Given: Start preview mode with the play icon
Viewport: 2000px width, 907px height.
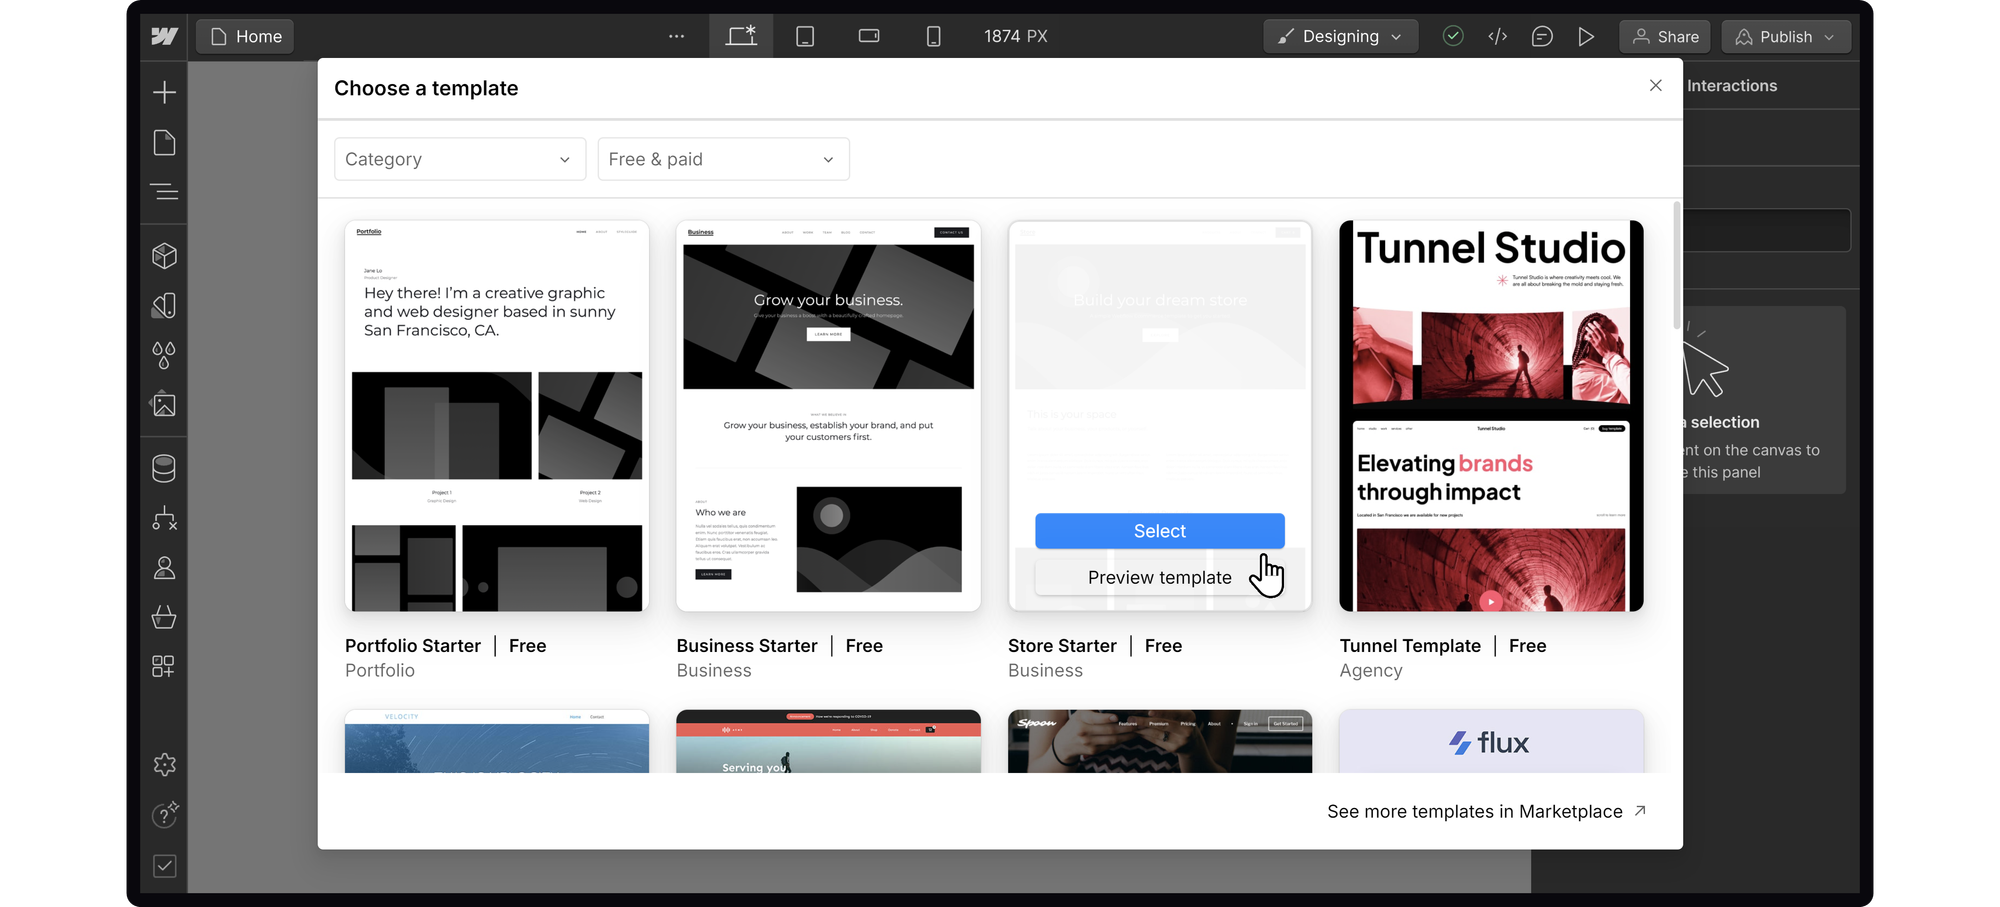Looking at the screenshot, I should pos(1586,36).
